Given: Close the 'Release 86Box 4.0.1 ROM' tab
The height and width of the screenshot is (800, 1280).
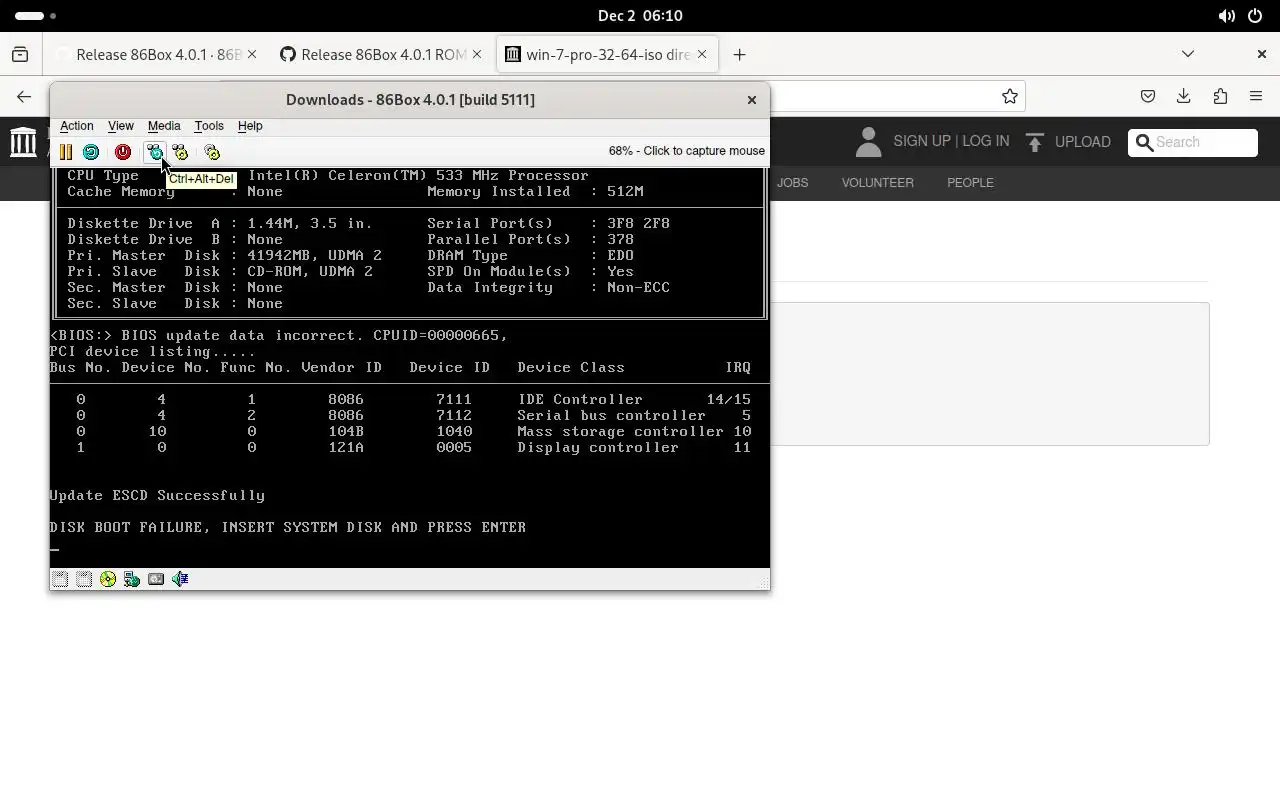Looking at the screenshot, I should 477,55.
